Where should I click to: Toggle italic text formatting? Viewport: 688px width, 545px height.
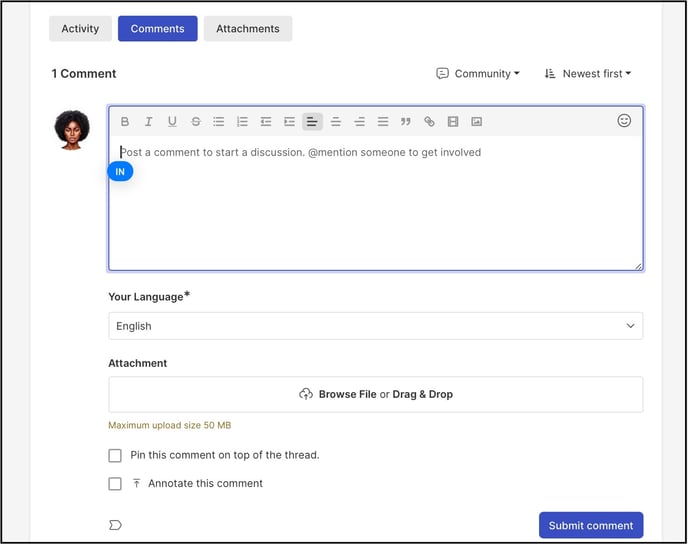[x=148, y=122]
